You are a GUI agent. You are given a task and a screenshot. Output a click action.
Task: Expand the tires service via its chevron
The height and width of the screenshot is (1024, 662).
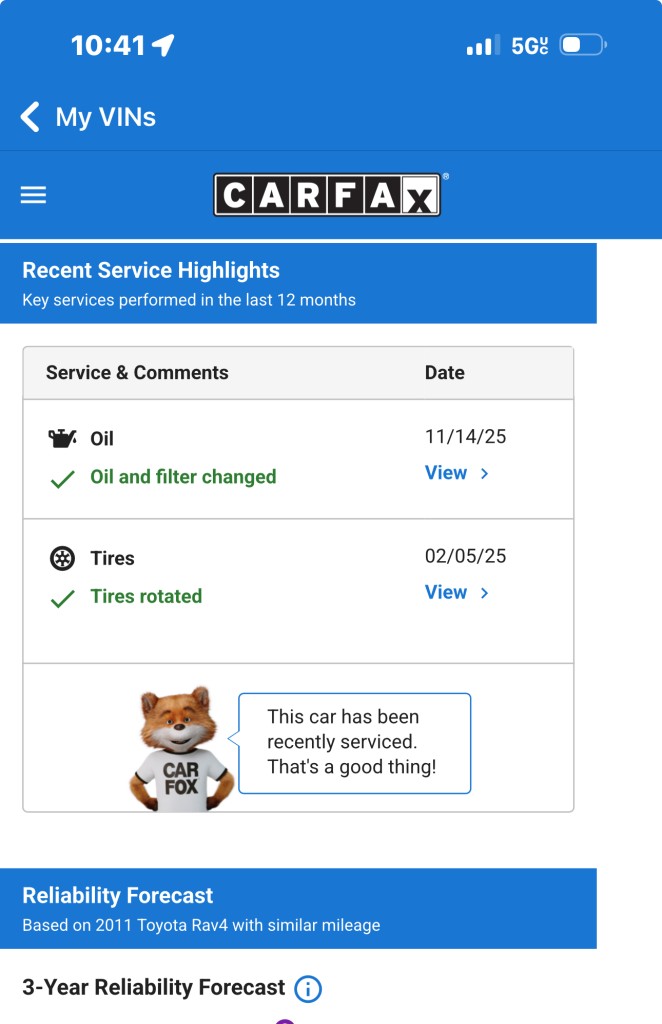click(484, 593)
